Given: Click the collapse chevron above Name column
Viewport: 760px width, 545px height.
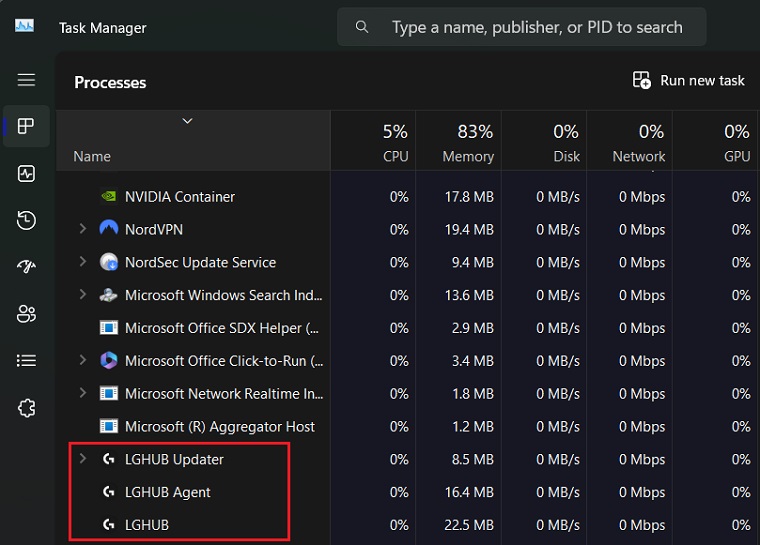Looking at the screenshot, I should point(187,121).
